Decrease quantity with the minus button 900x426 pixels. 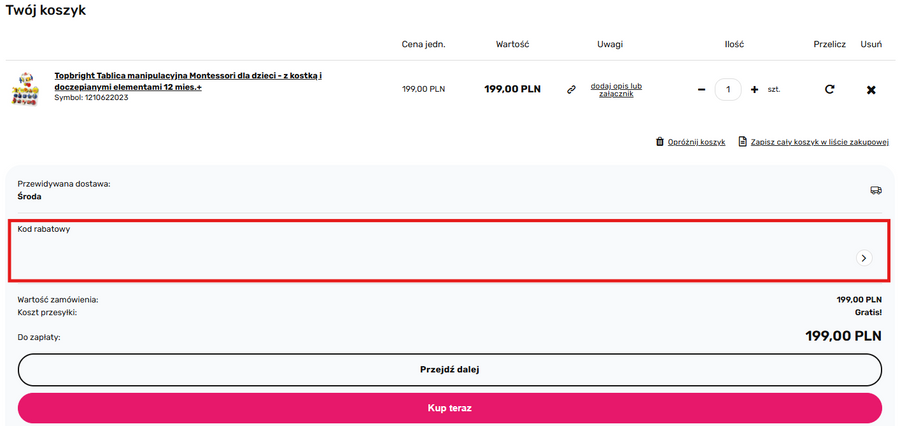click(x=702, y=89)
